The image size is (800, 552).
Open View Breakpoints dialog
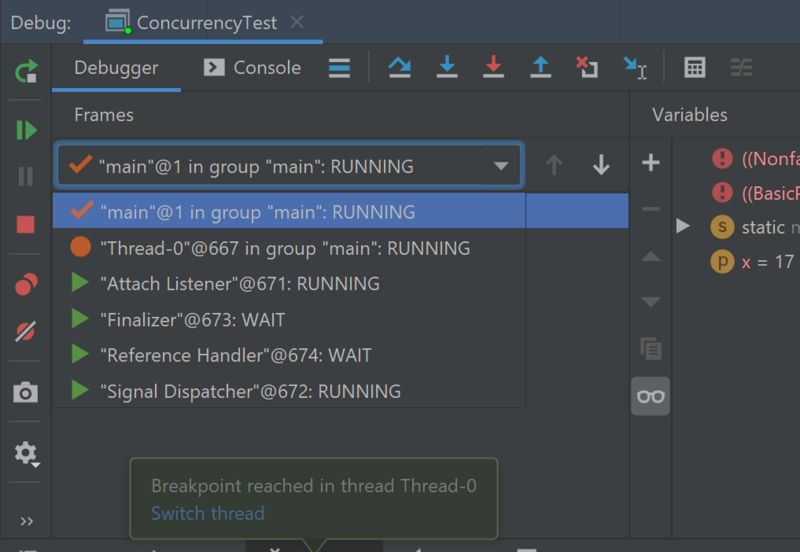26,284
